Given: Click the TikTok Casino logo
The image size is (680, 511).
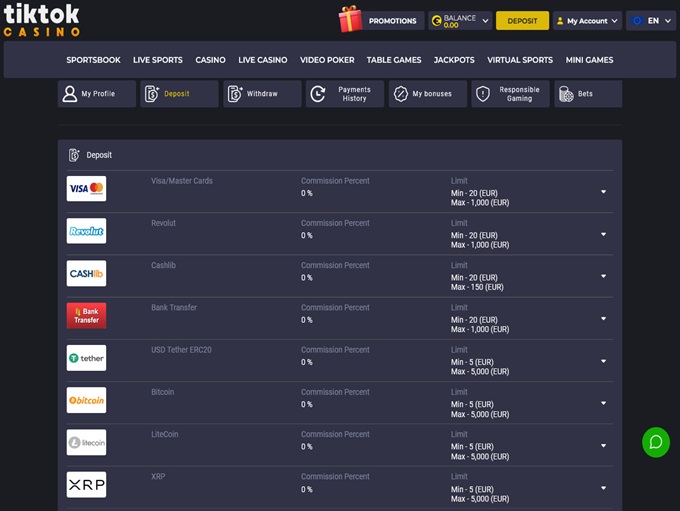Looking at the screenshot, I should (x=41, y=19).
